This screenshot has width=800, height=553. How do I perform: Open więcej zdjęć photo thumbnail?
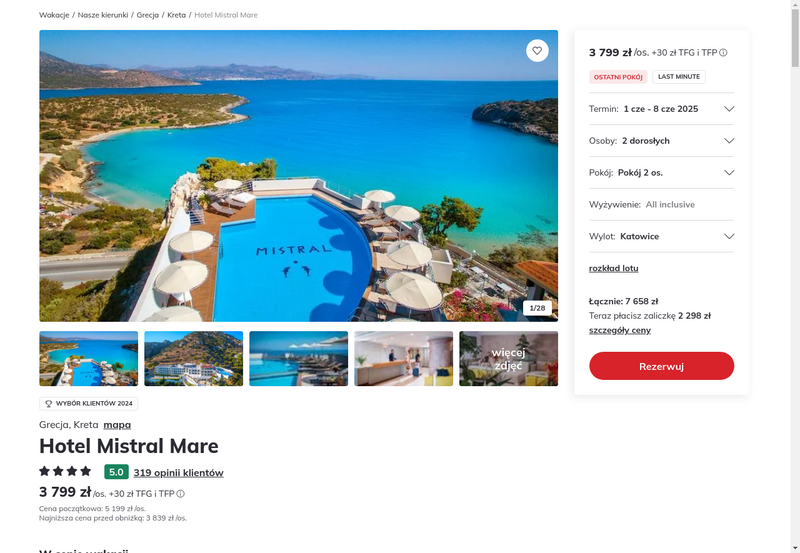[x=508, y=359]
